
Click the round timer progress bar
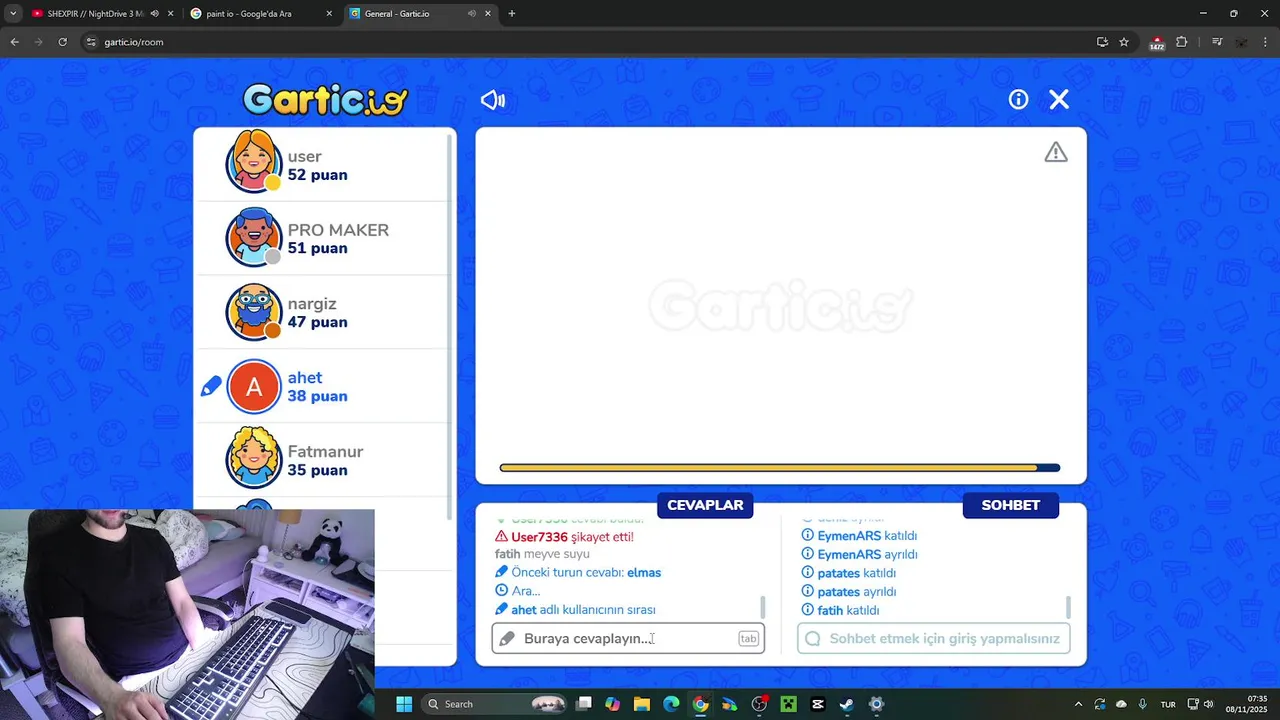pyautogui.click(x=780, y=468)
